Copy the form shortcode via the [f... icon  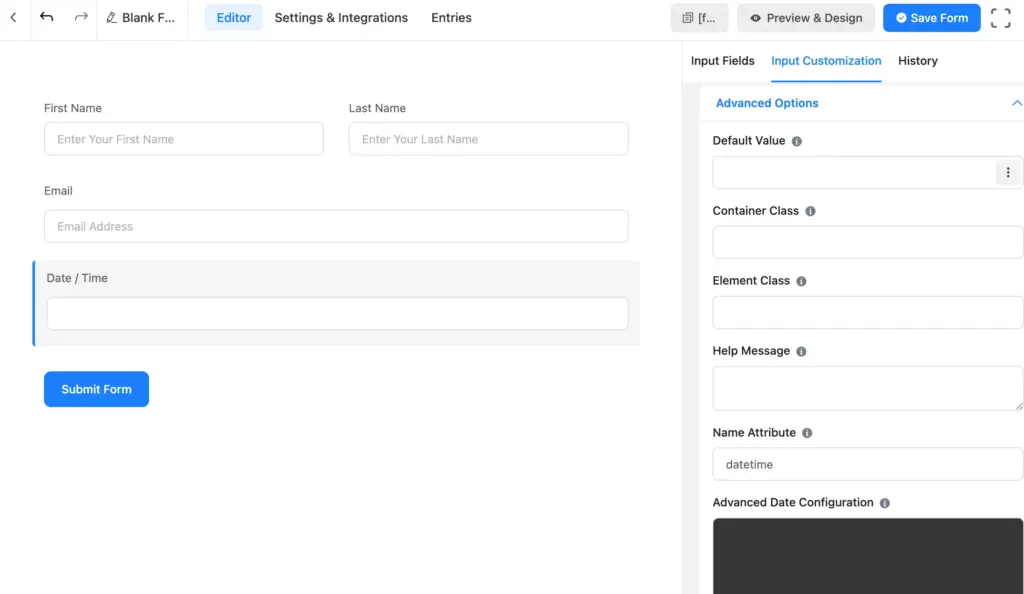(x=700, y=17)
